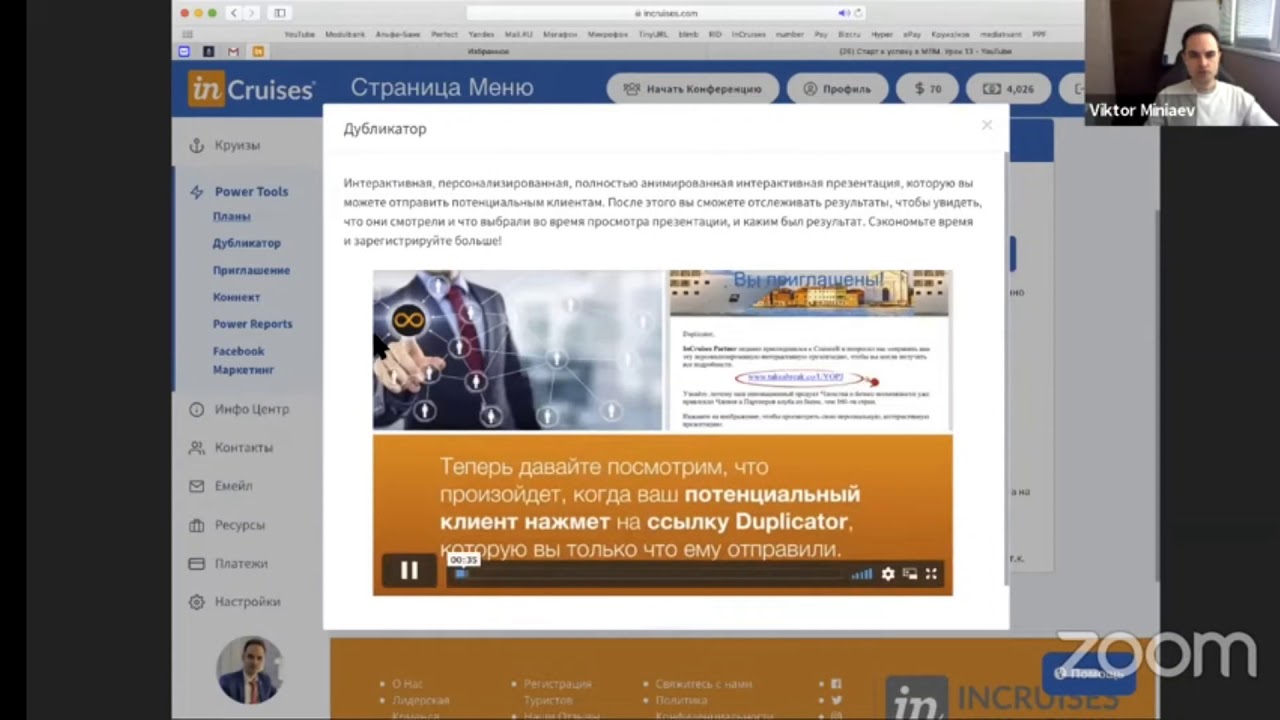Open Регистрация Туристов footer link
This screenshot has height=720, width=1280.
[557, 692]
